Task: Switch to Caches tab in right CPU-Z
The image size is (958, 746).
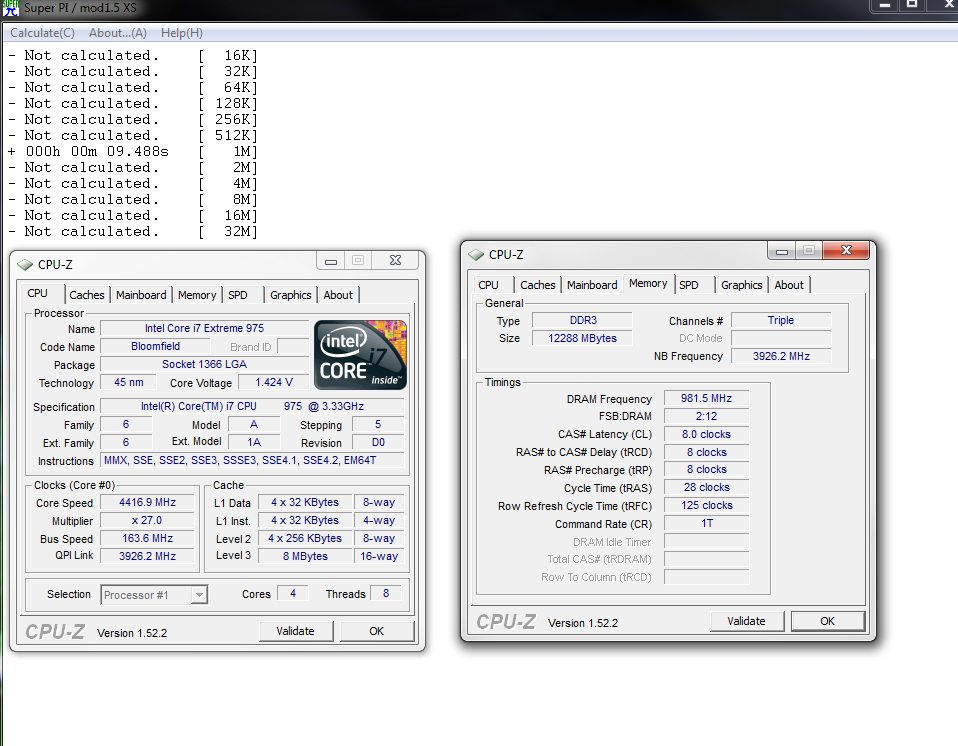Action: tap(538, 285)
